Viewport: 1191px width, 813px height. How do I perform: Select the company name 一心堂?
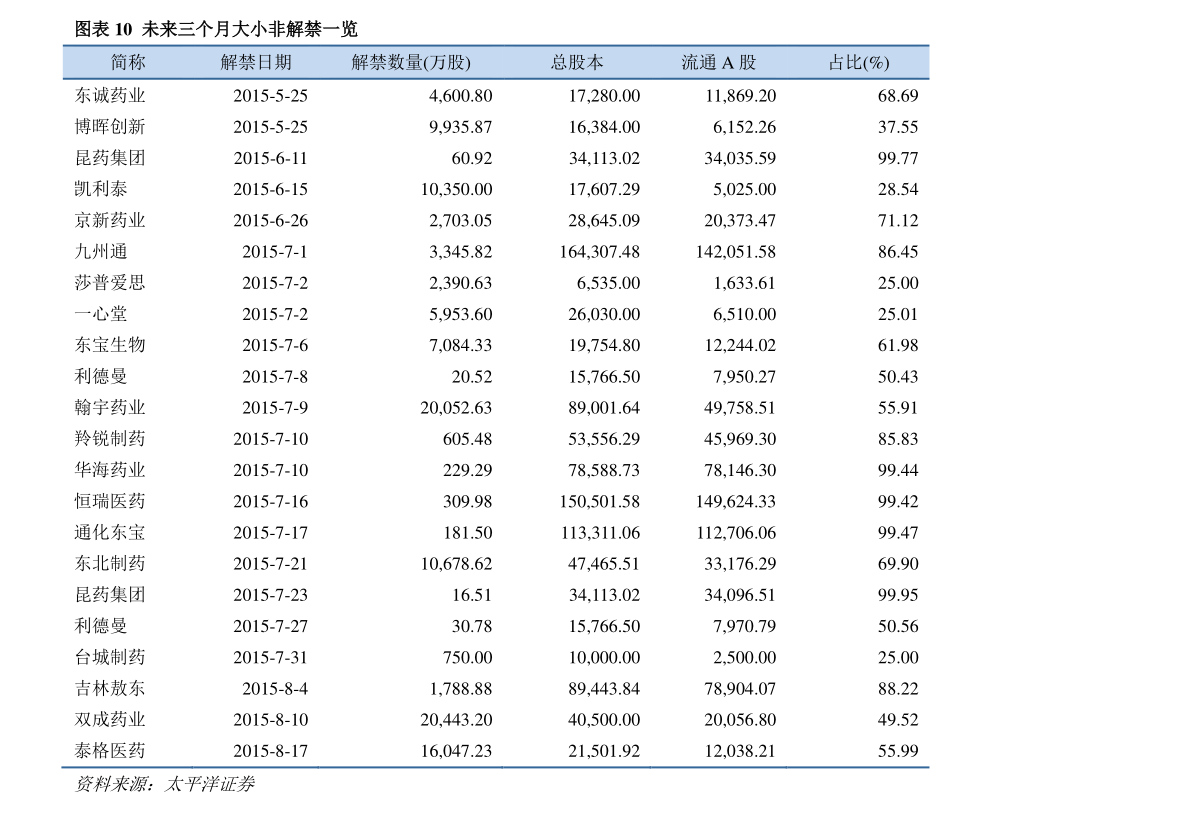101,314
